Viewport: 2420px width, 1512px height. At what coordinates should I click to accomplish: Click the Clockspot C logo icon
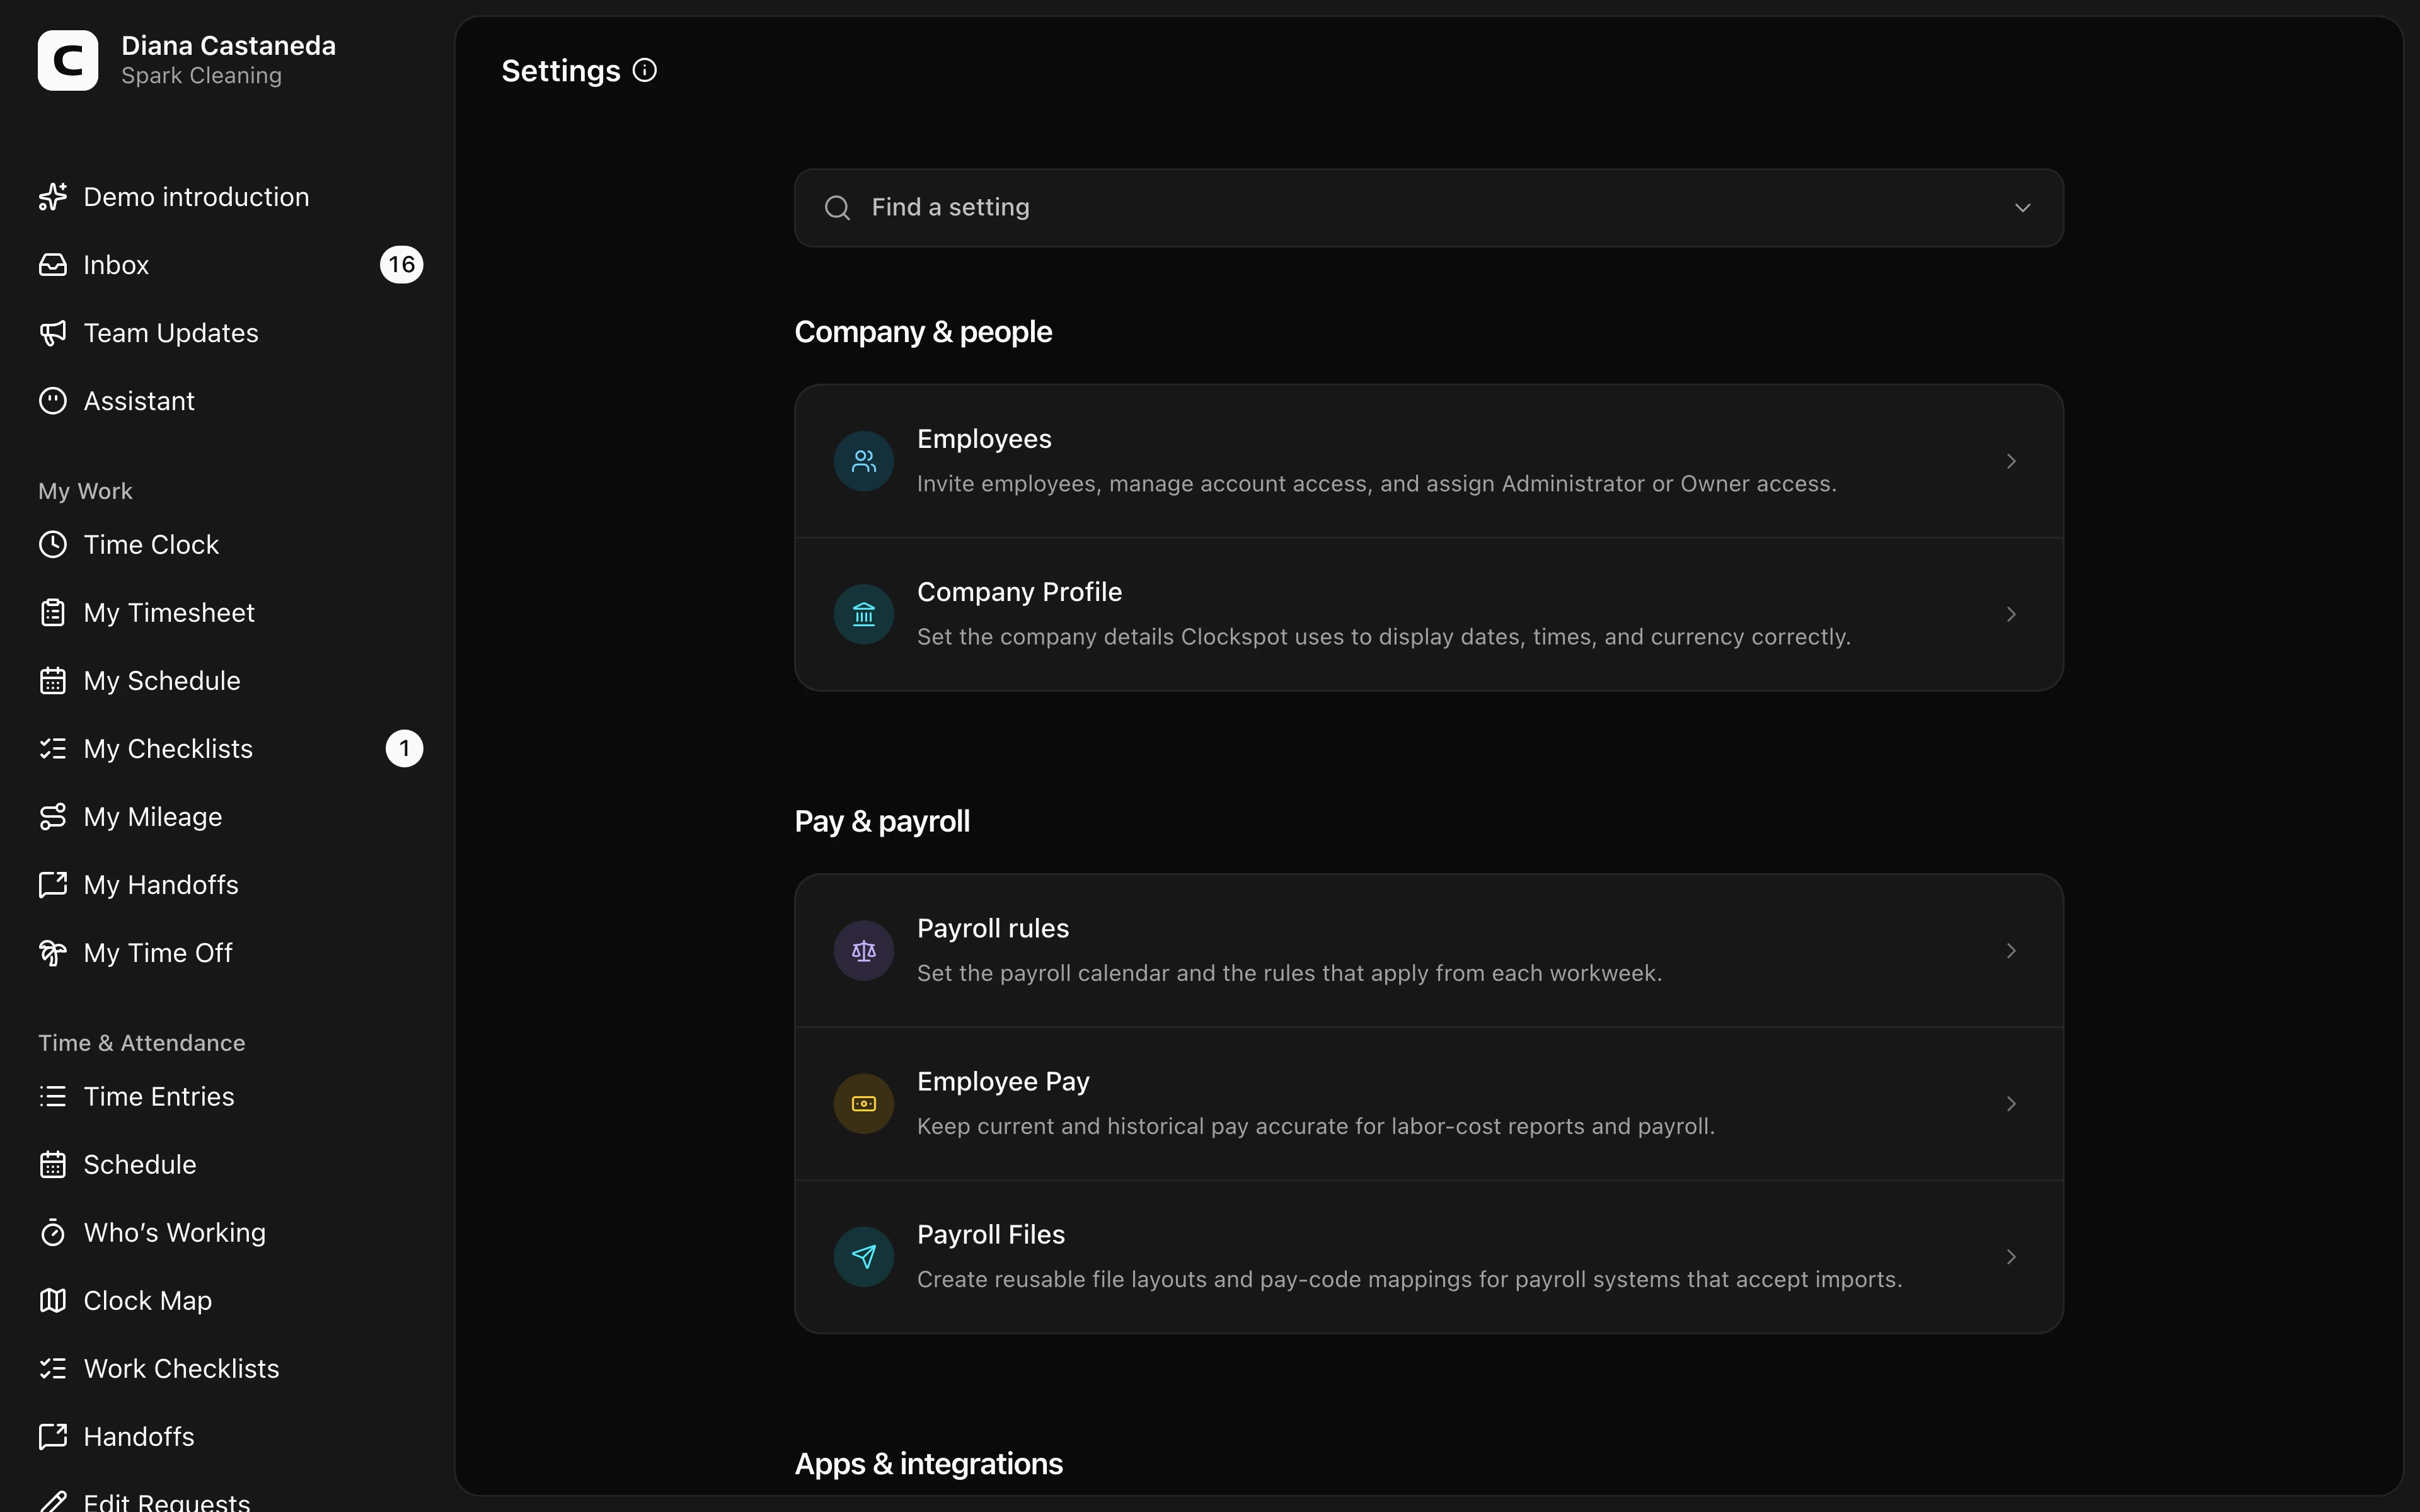point(68,60)
